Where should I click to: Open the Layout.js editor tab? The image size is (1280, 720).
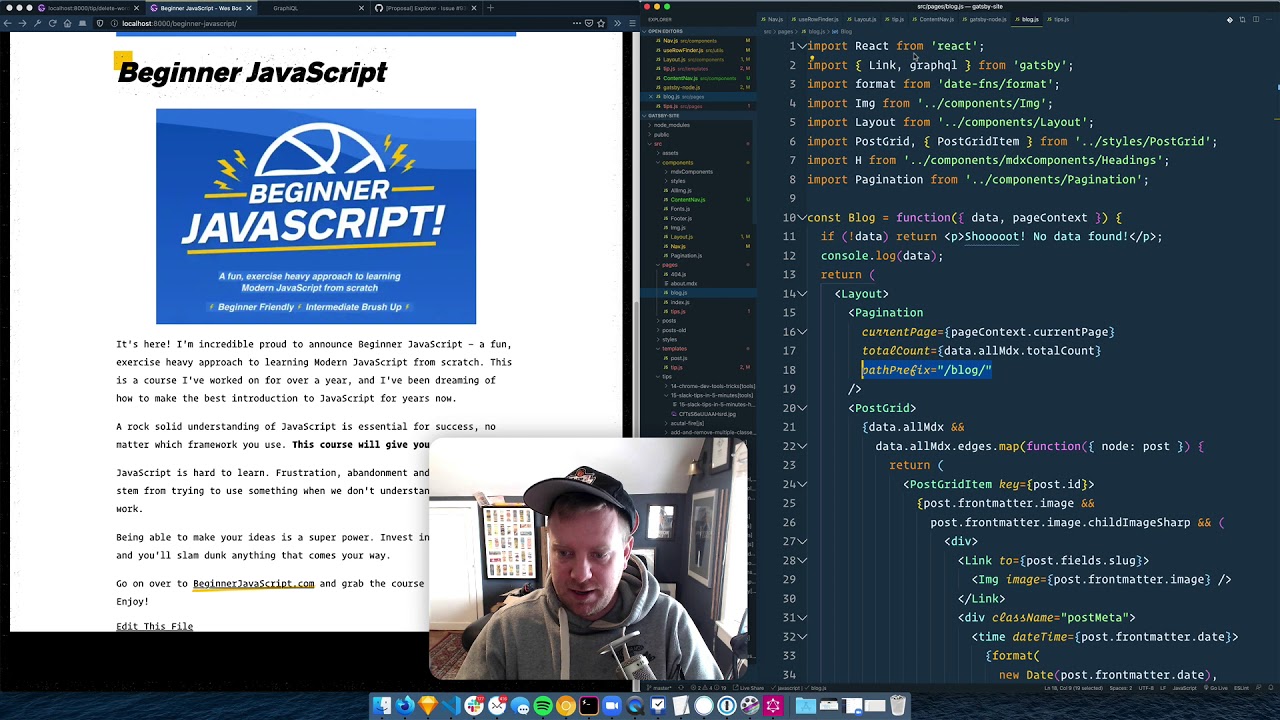(862, 19)
